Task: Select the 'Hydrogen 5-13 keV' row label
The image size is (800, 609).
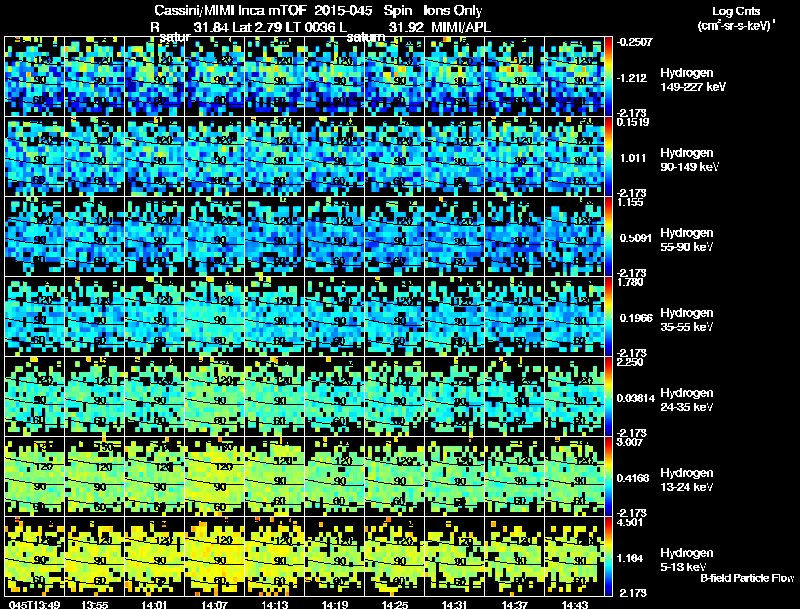Action: coord(687,560)
